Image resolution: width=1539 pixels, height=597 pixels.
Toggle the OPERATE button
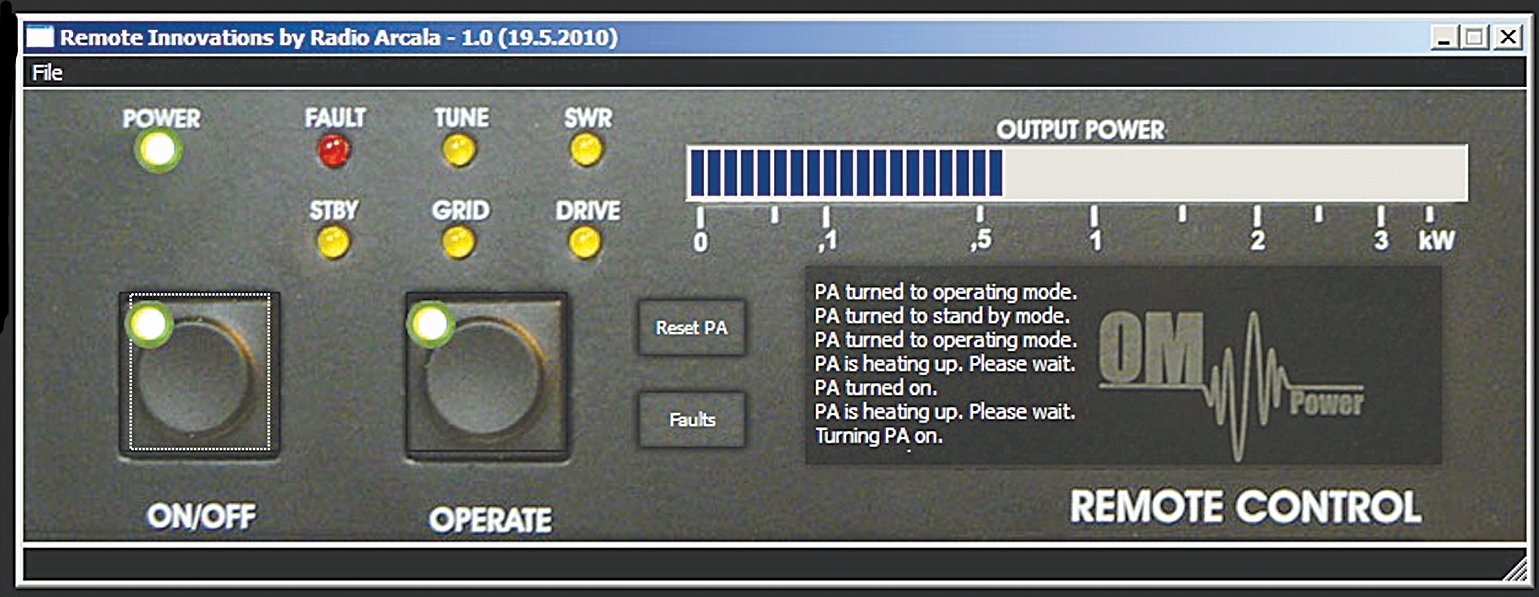pos(486,375)
